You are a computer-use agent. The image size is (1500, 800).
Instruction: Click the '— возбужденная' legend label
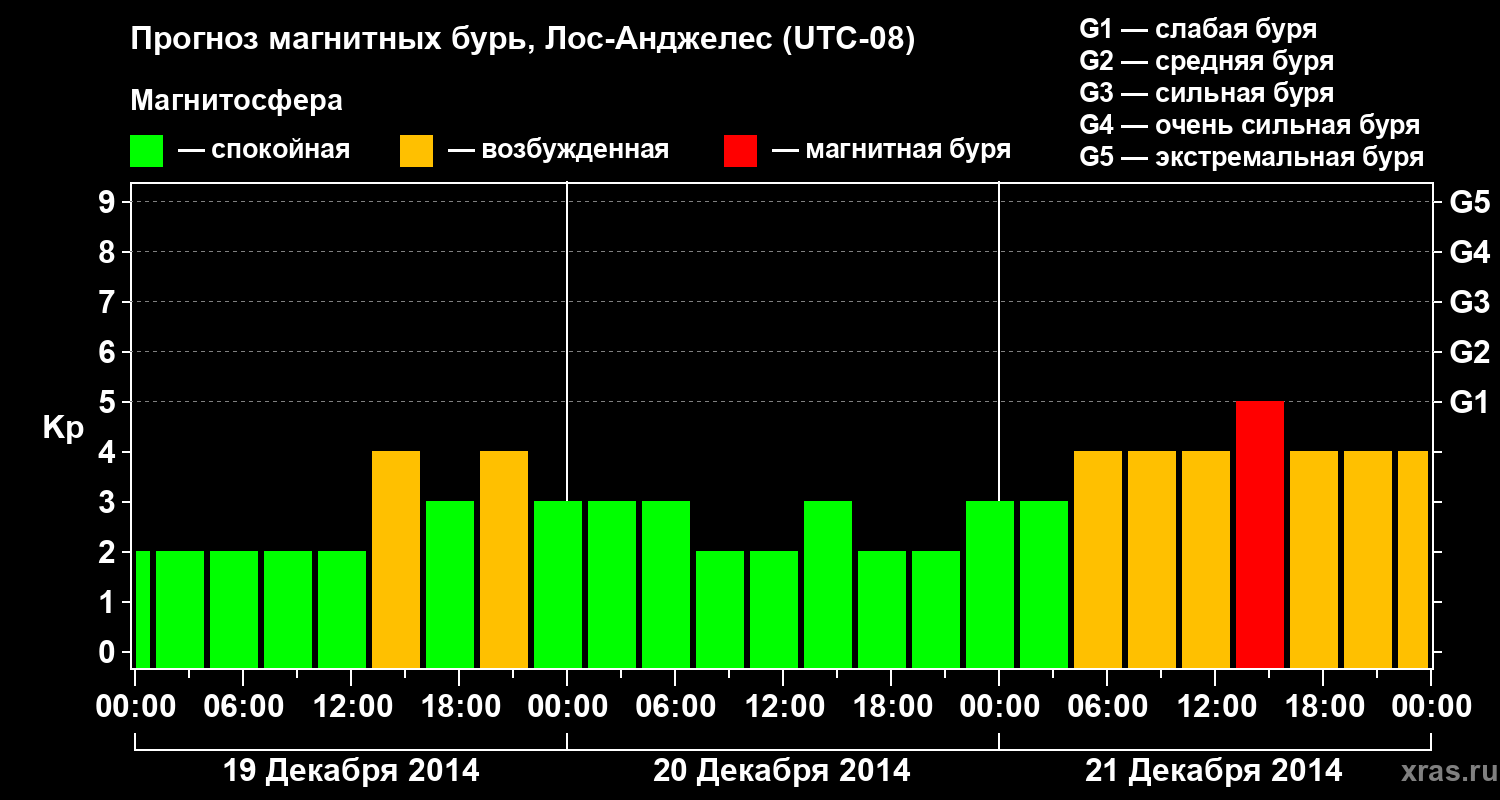[x=558, y=150]
